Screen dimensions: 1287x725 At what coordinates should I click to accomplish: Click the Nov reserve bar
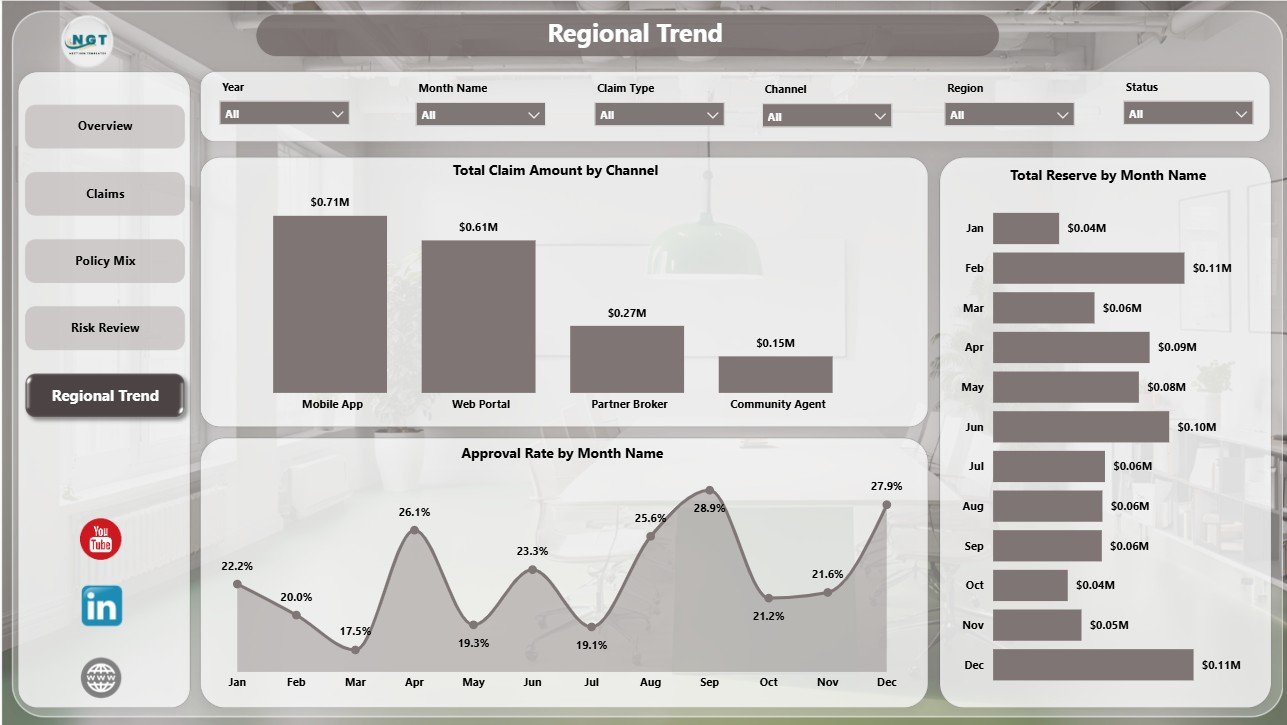pos(1037,625)
